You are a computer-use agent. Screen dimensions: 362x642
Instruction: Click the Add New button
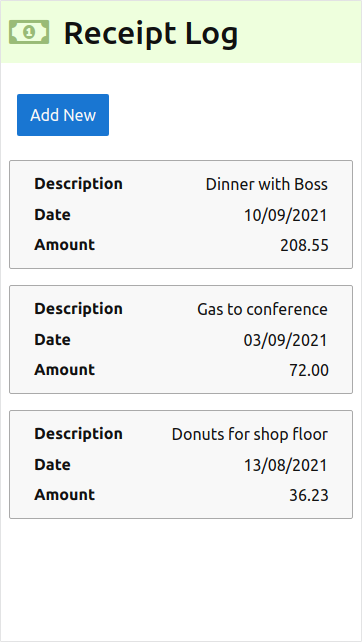tap(63, 115)
